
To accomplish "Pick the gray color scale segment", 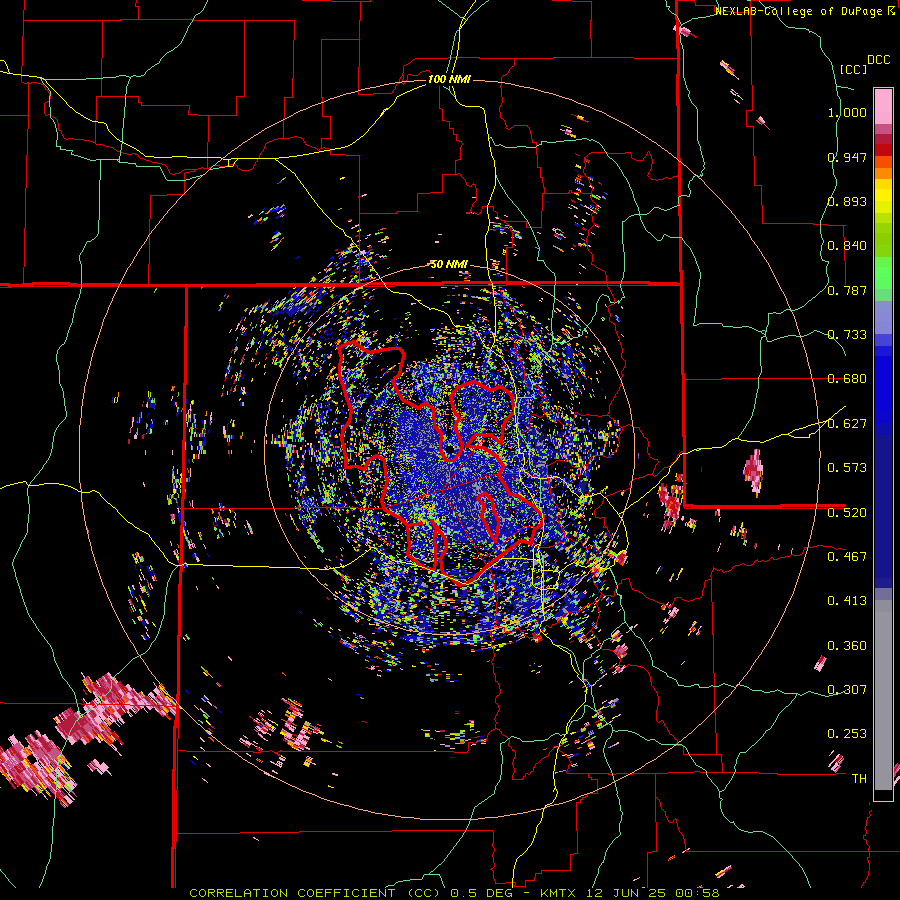I will (883, 695).
